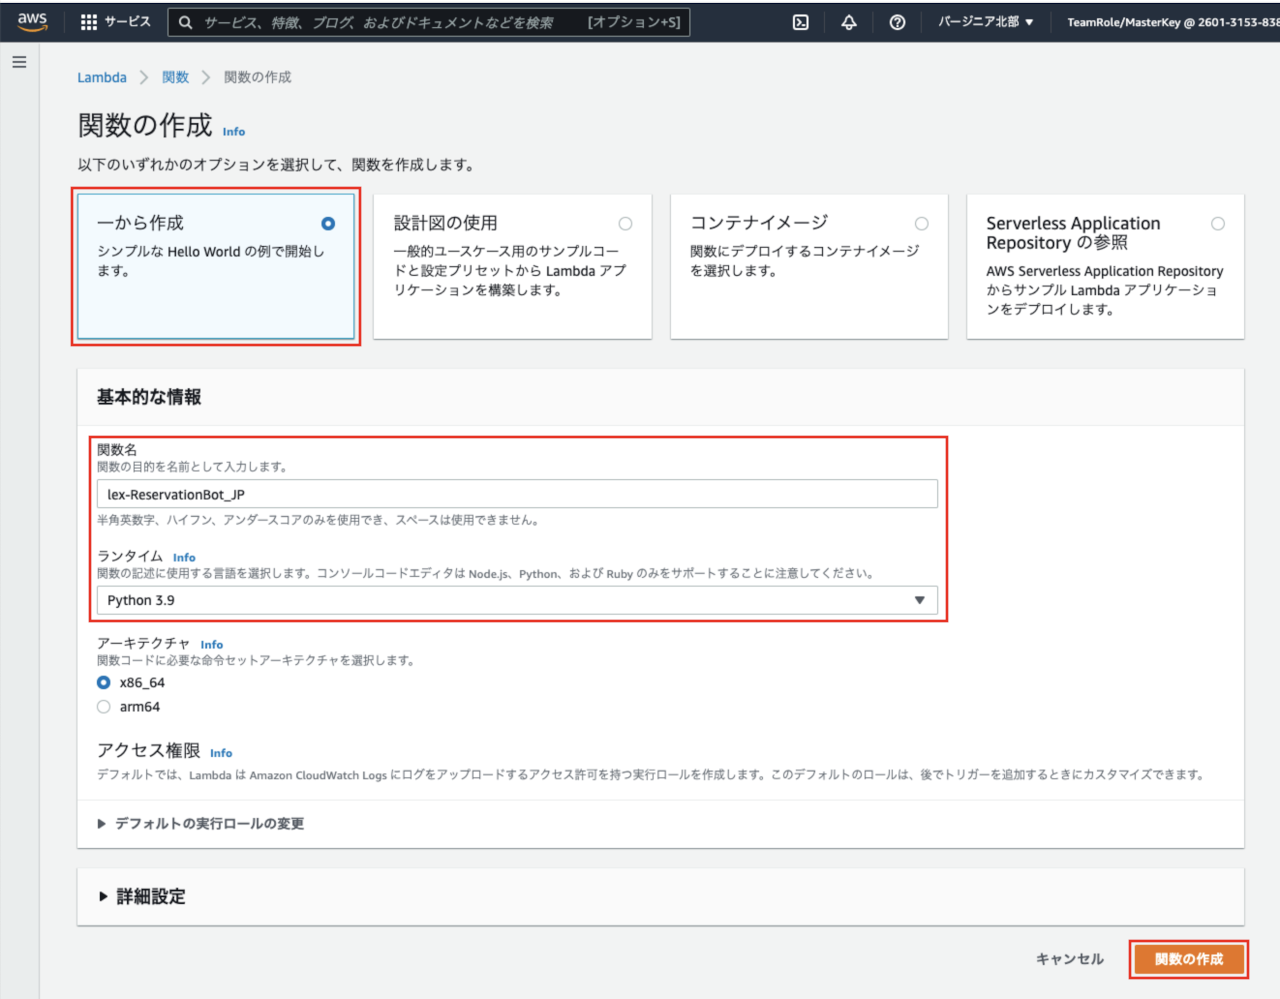Click the 関数名 input field

517,494
